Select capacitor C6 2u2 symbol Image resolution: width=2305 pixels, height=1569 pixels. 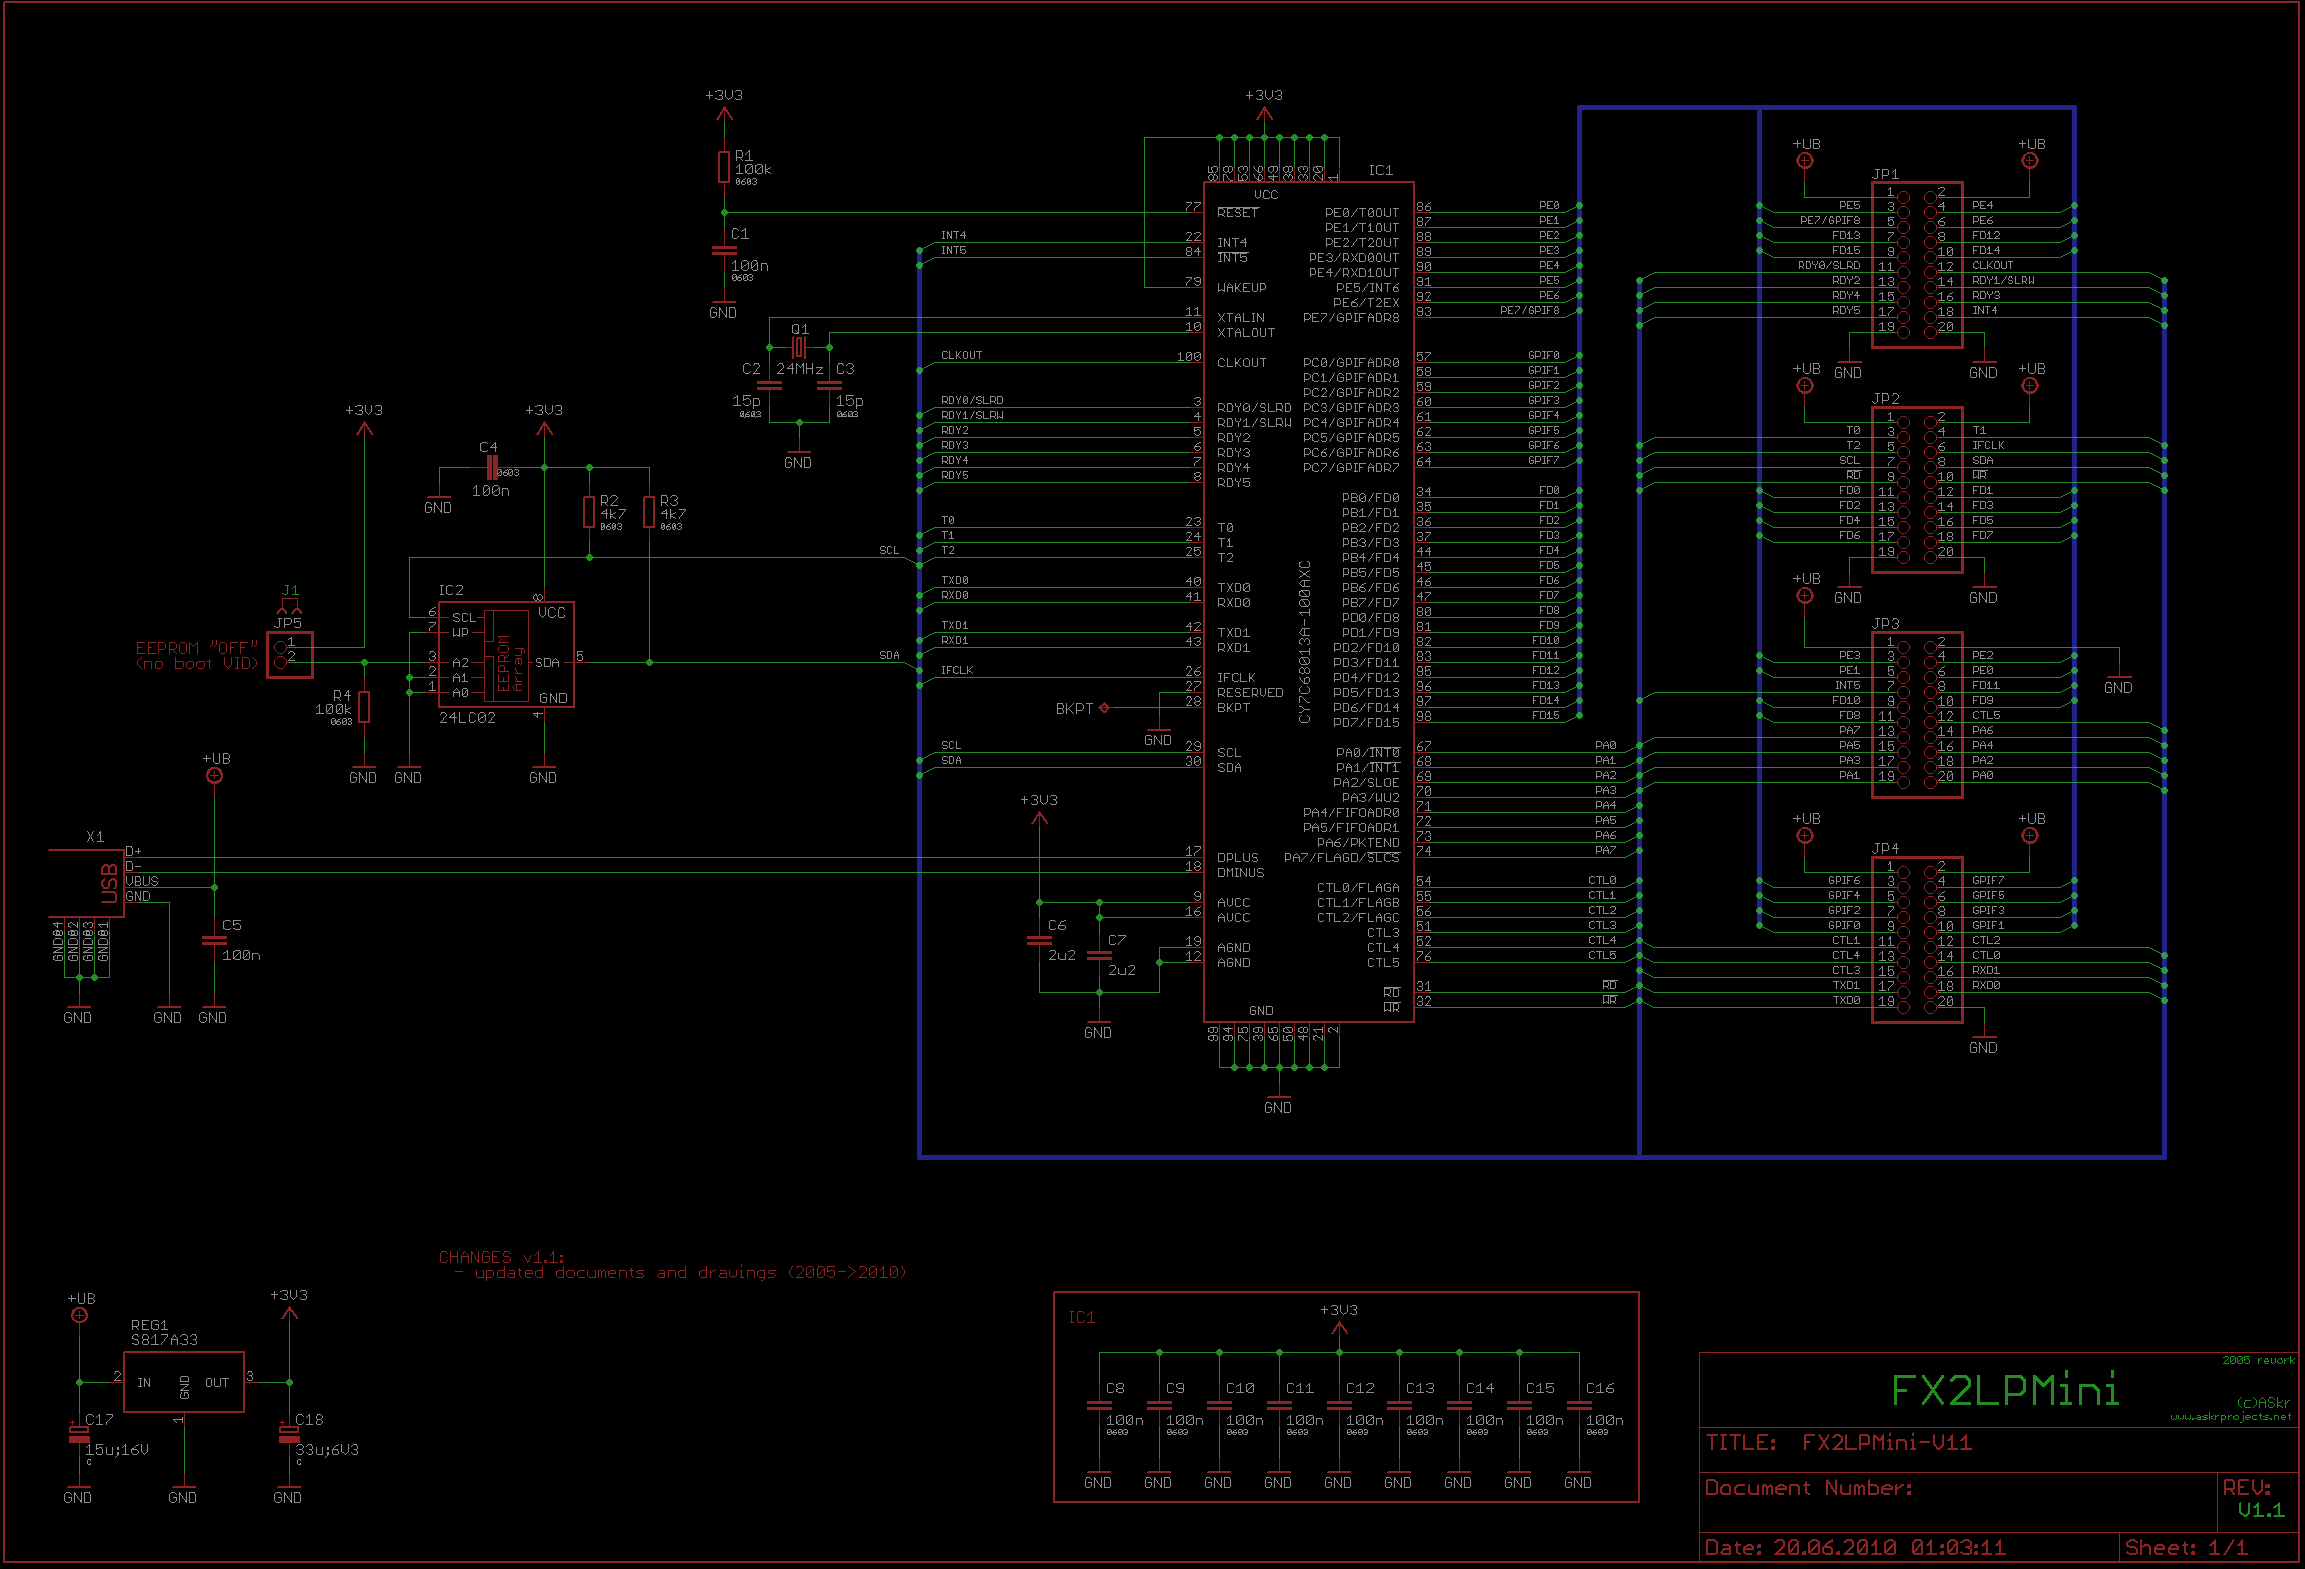[1039, 940]
